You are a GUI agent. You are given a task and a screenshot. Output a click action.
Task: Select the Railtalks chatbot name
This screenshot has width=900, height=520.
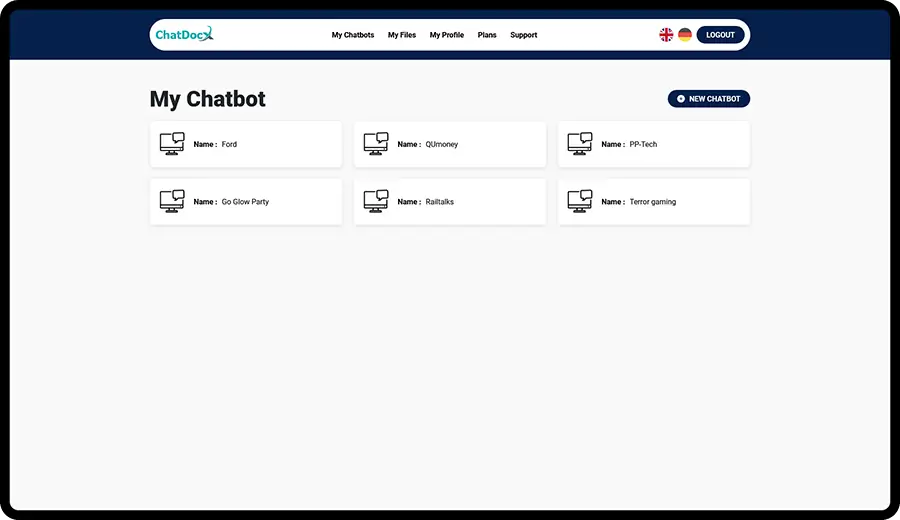point(439,202)
